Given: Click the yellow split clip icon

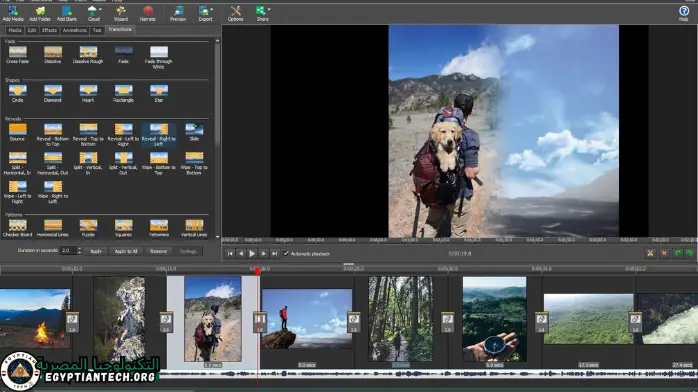Looking at the screenshot, I should click(650, 253).
